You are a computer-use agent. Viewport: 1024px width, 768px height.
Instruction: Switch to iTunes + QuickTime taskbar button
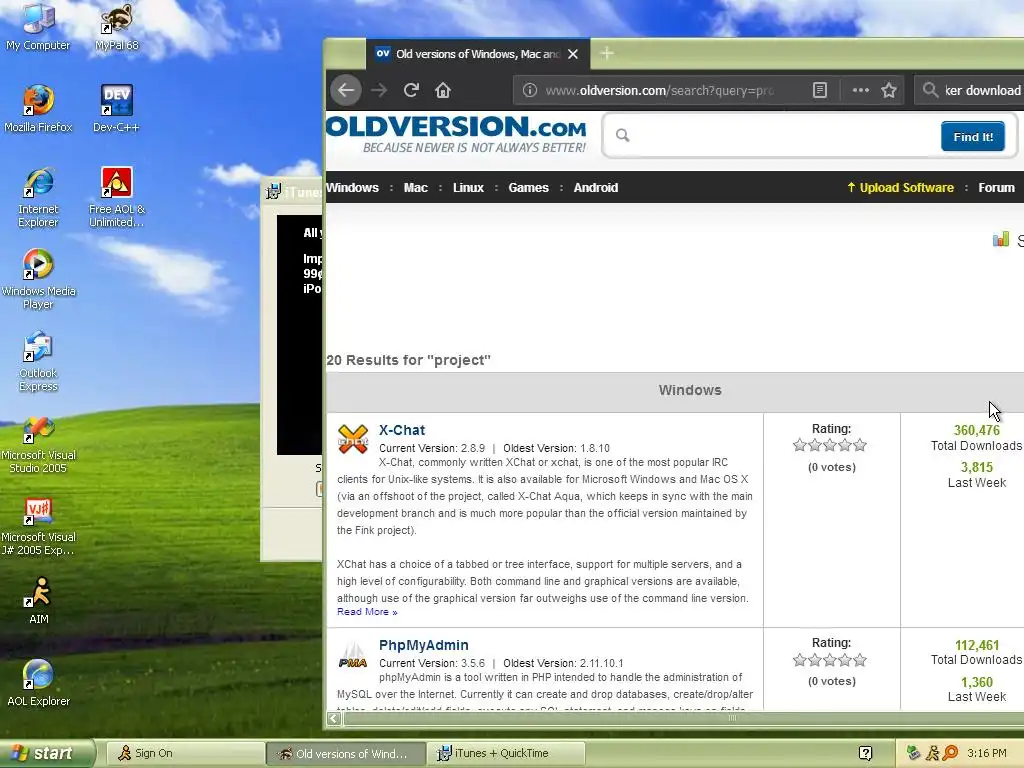tap(508, 753)
